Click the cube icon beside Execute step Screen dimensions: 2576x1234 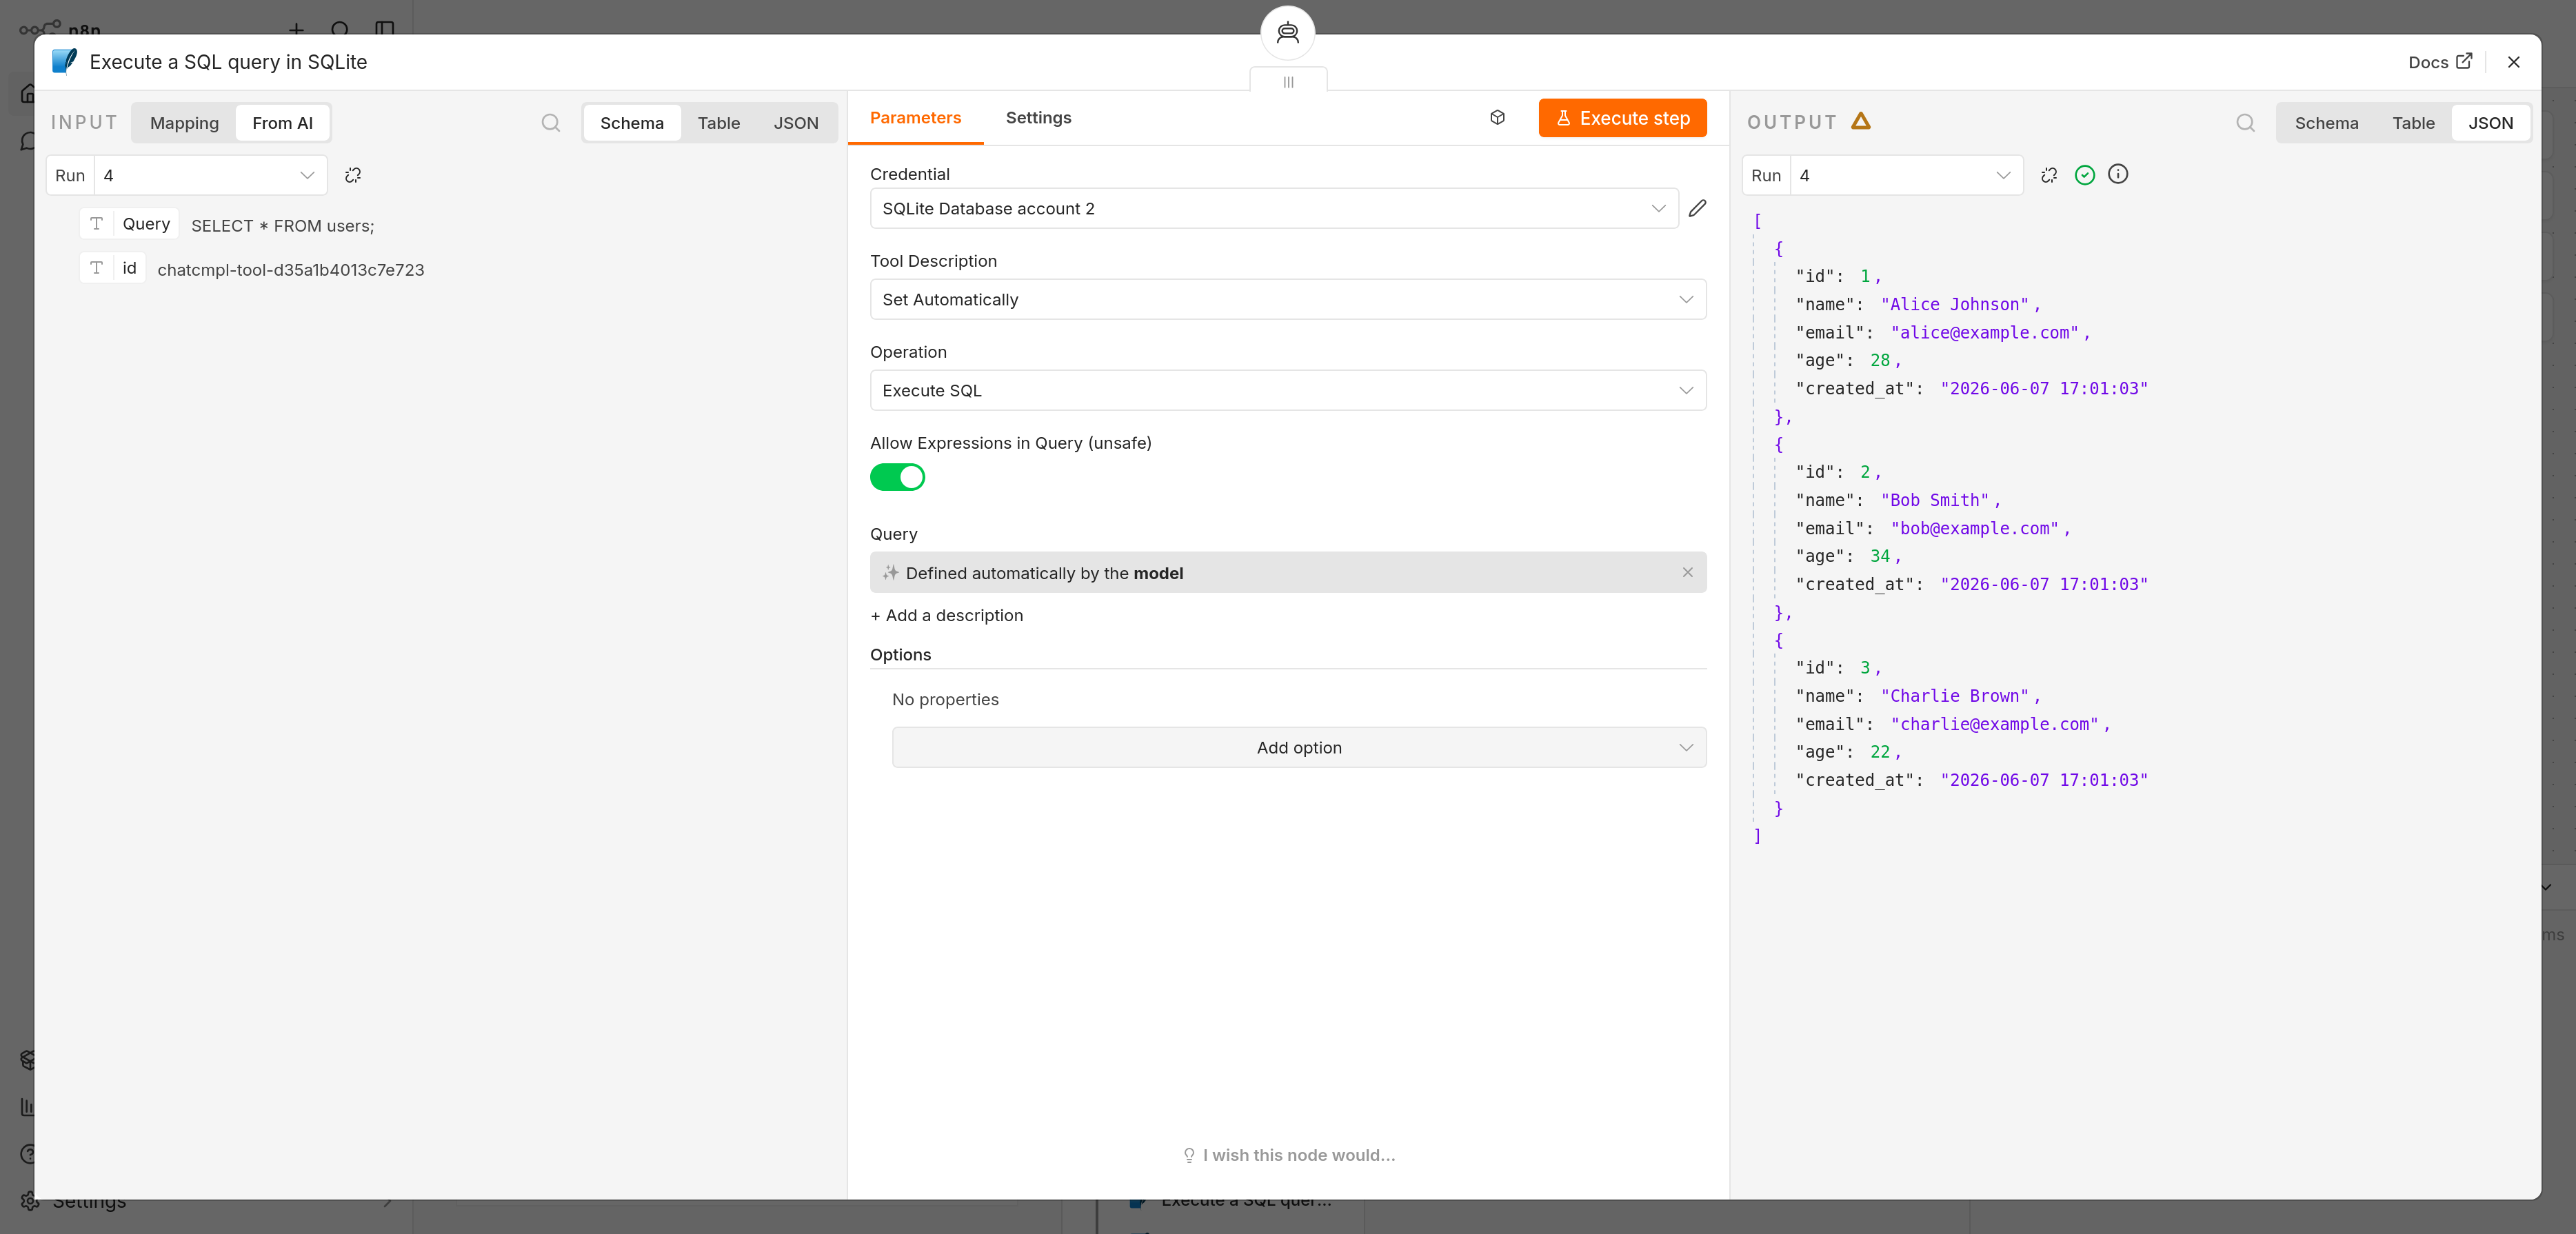(x=1497, y=118)
